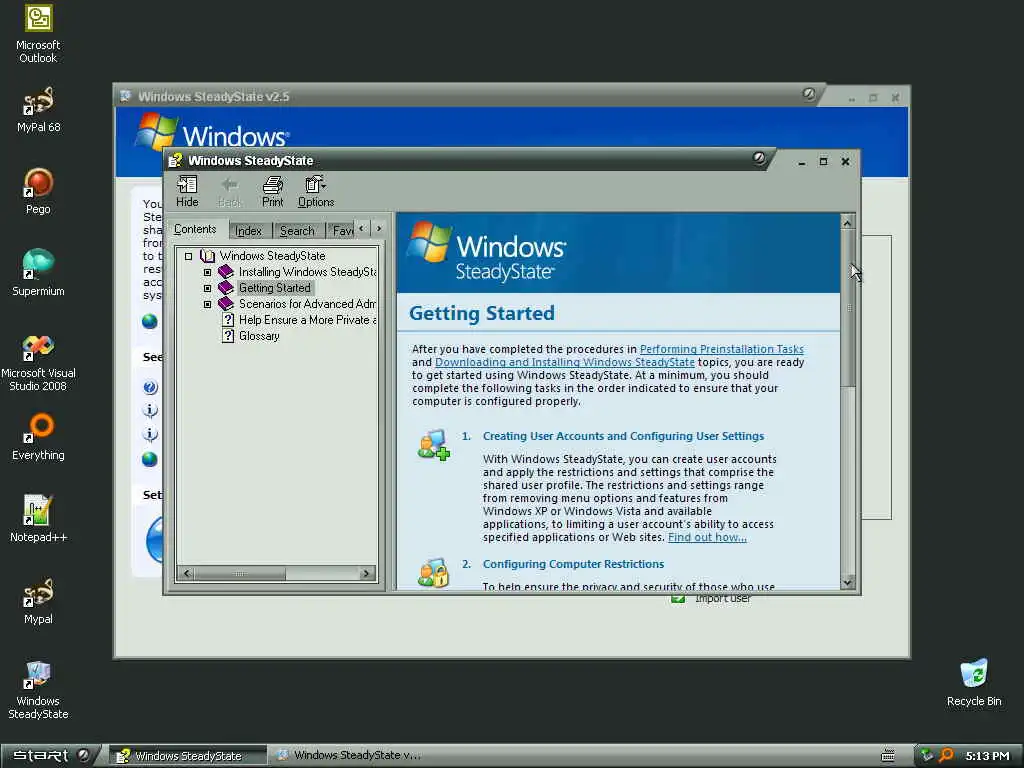Click right arrow of contents horizontal scrollbar
Viewport: 1024px width, 768px height.
tap(366, 573)
